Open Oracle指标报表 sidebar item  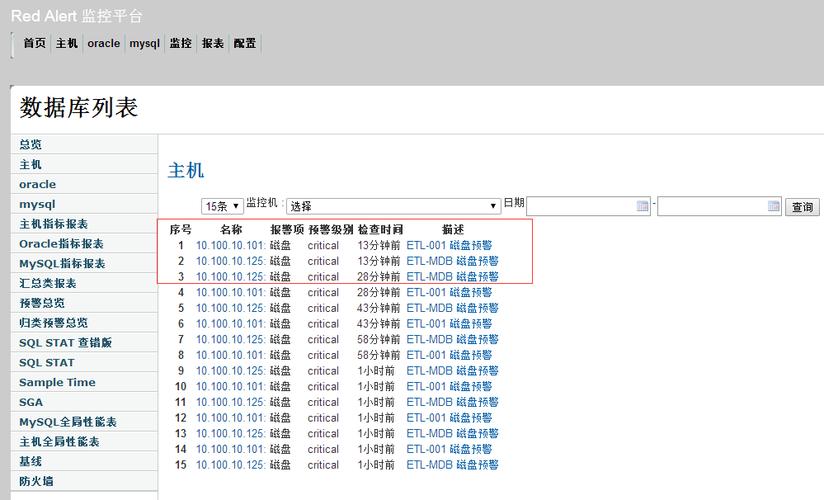pos(84,244)
